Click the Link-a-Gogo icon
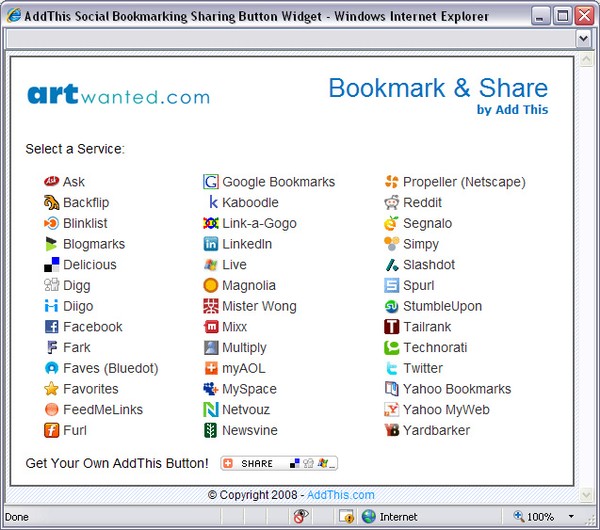Screen dimensions: 600x530 pyautogui.click(x=210, y=223)
